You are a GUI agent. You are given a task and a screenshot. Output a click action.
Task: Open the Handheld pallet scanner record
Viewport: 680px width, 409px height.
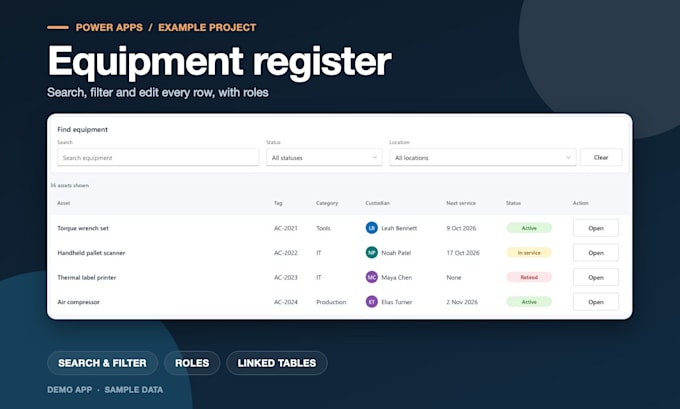click(596, 252)
